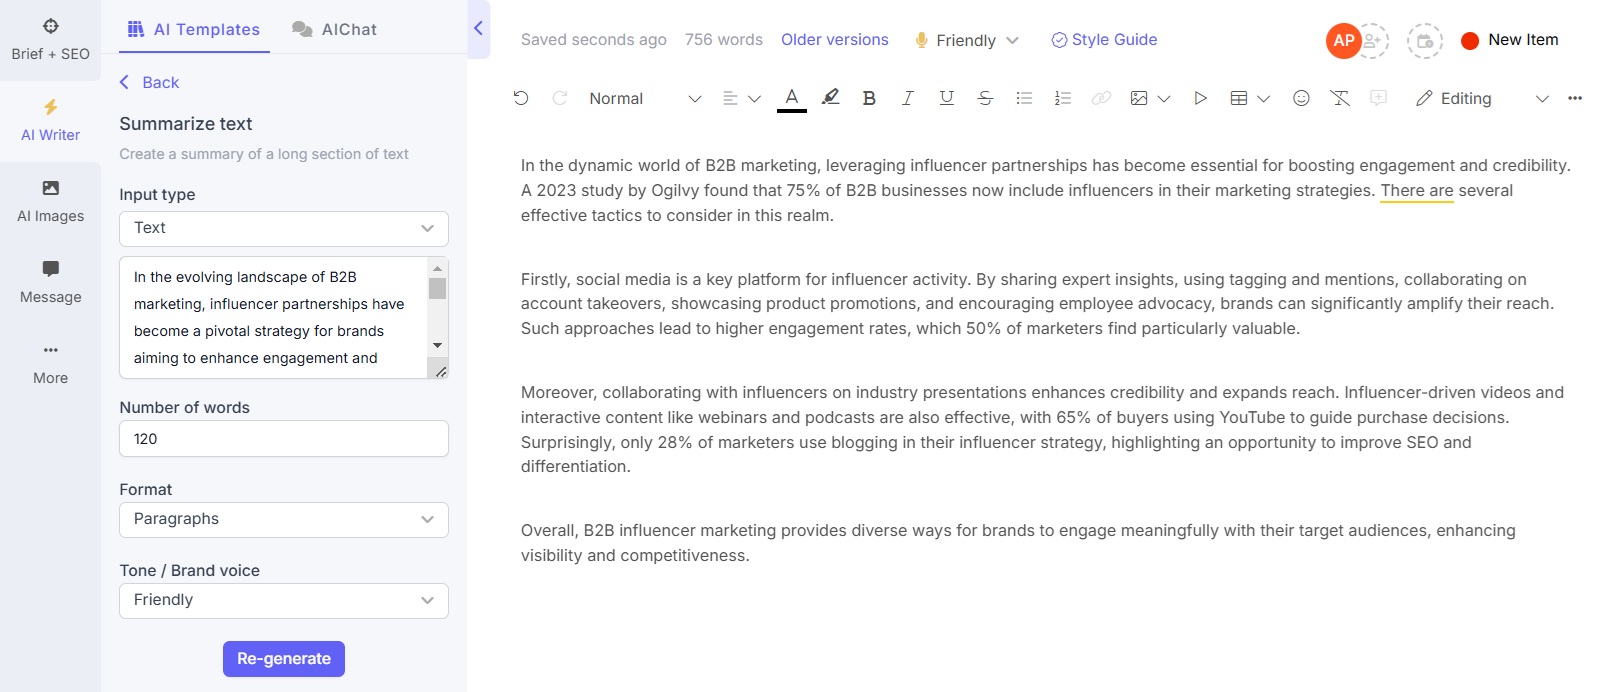Click the undo arrow icon
Image resolution: width=1601 pixels, height=692 pixels.
click(x=521, y=98)
